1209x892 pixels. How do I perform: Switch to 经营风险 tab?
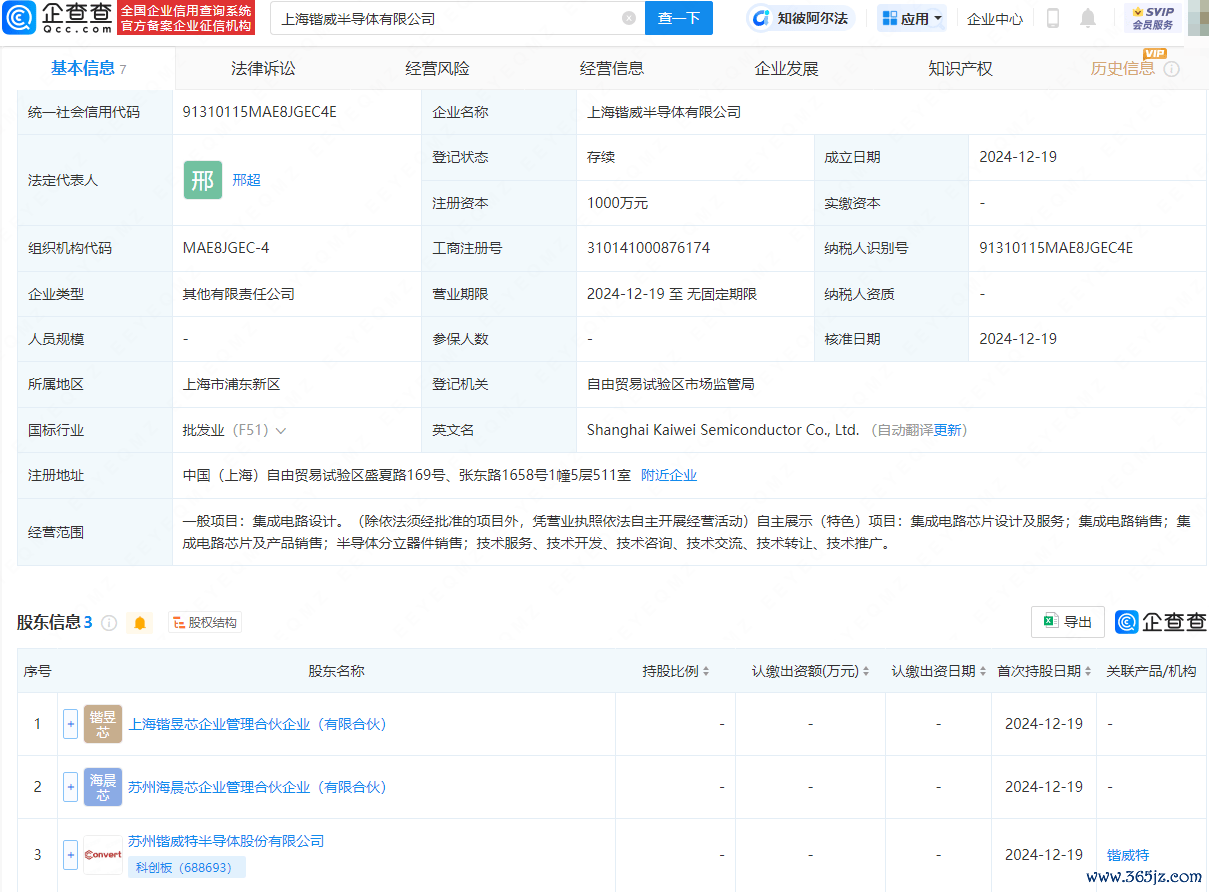pyautogui.click(x=437, y=69)
